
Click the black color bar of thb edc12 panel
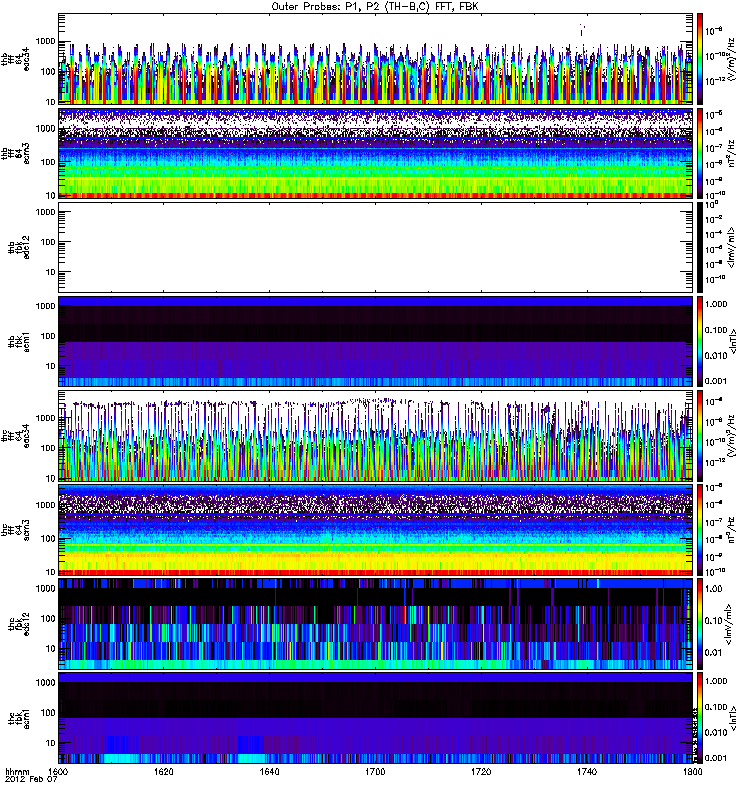click(700, 247)
